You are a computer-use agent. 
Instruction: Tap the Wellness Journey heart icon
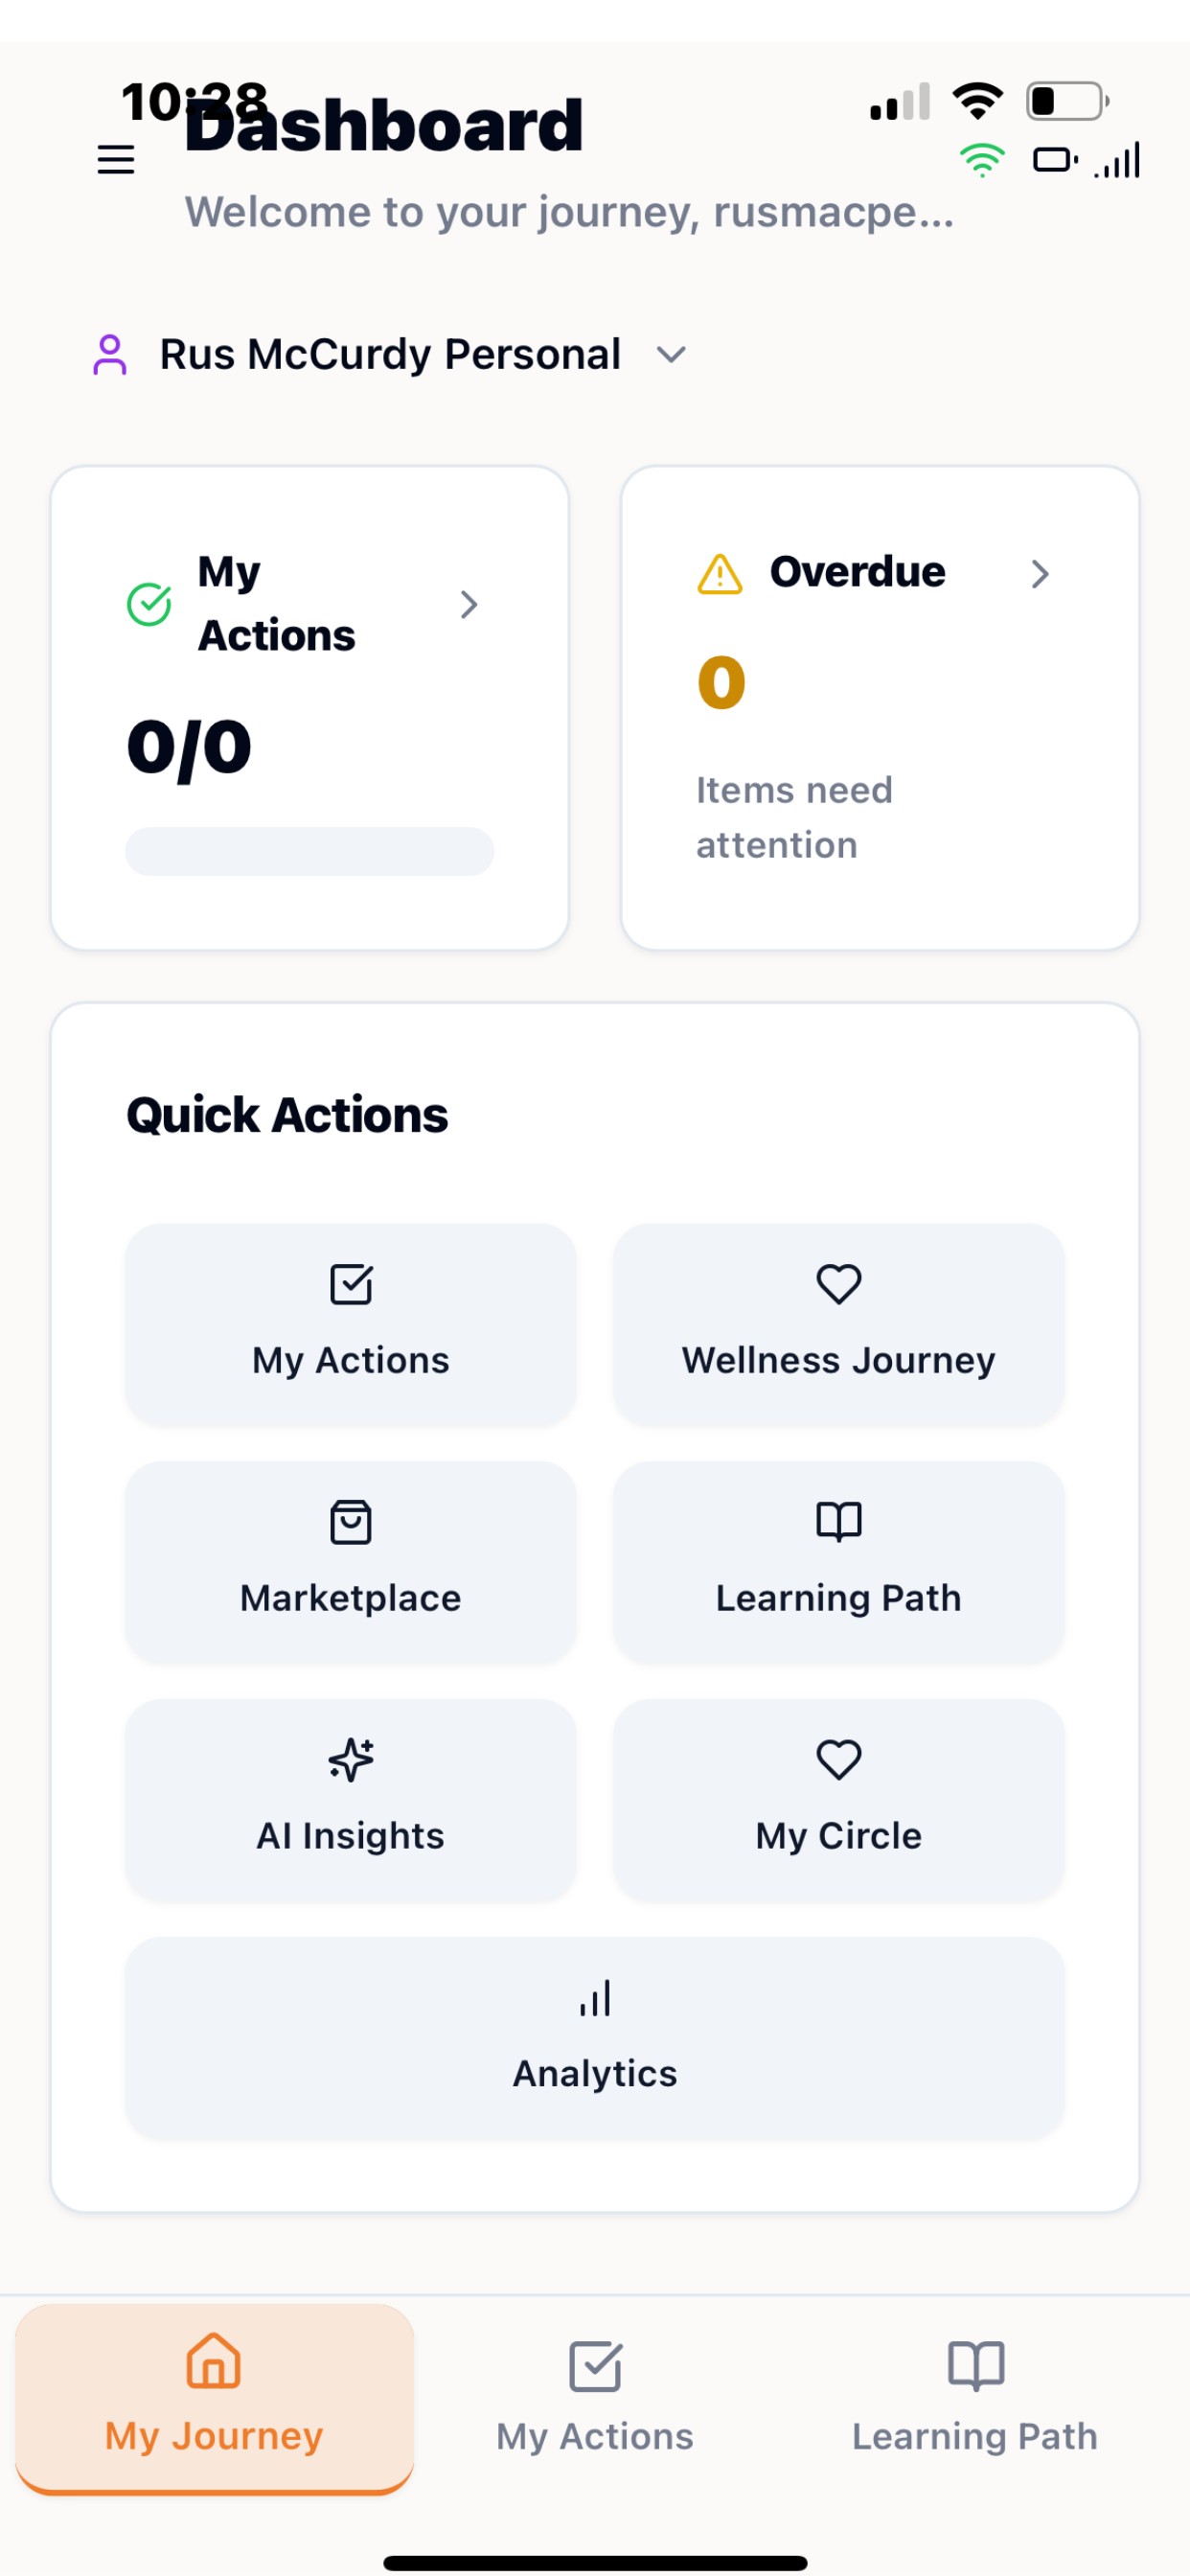[x=839, y=1284]
